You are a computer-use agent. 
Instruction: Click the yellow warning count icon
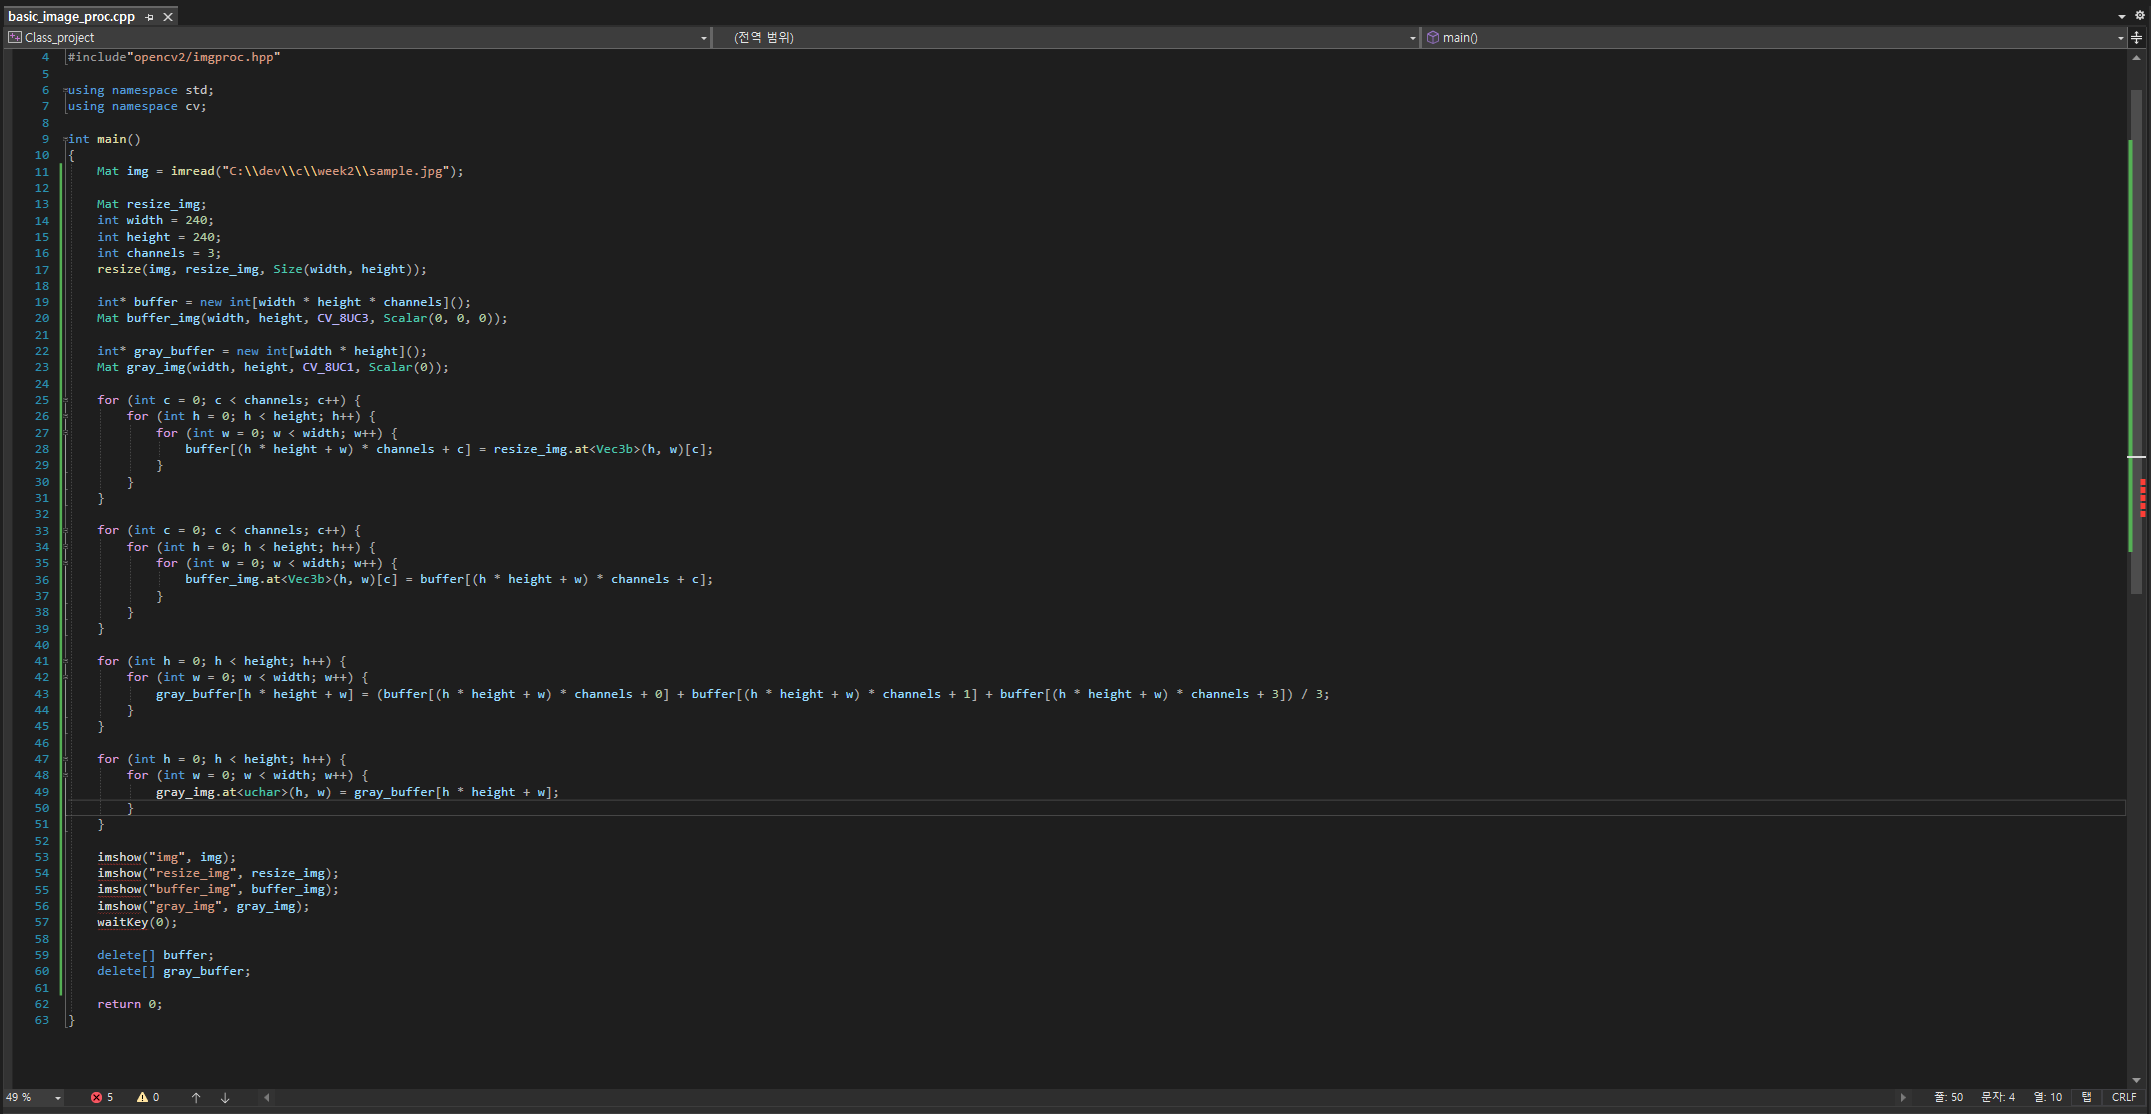(x=142, y=1097)
